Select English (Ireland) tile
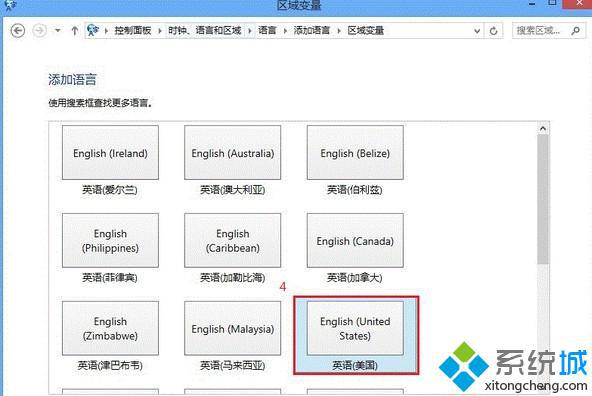Image resolution: width=592 pixels, height=396 pixels. click(110, 153)
